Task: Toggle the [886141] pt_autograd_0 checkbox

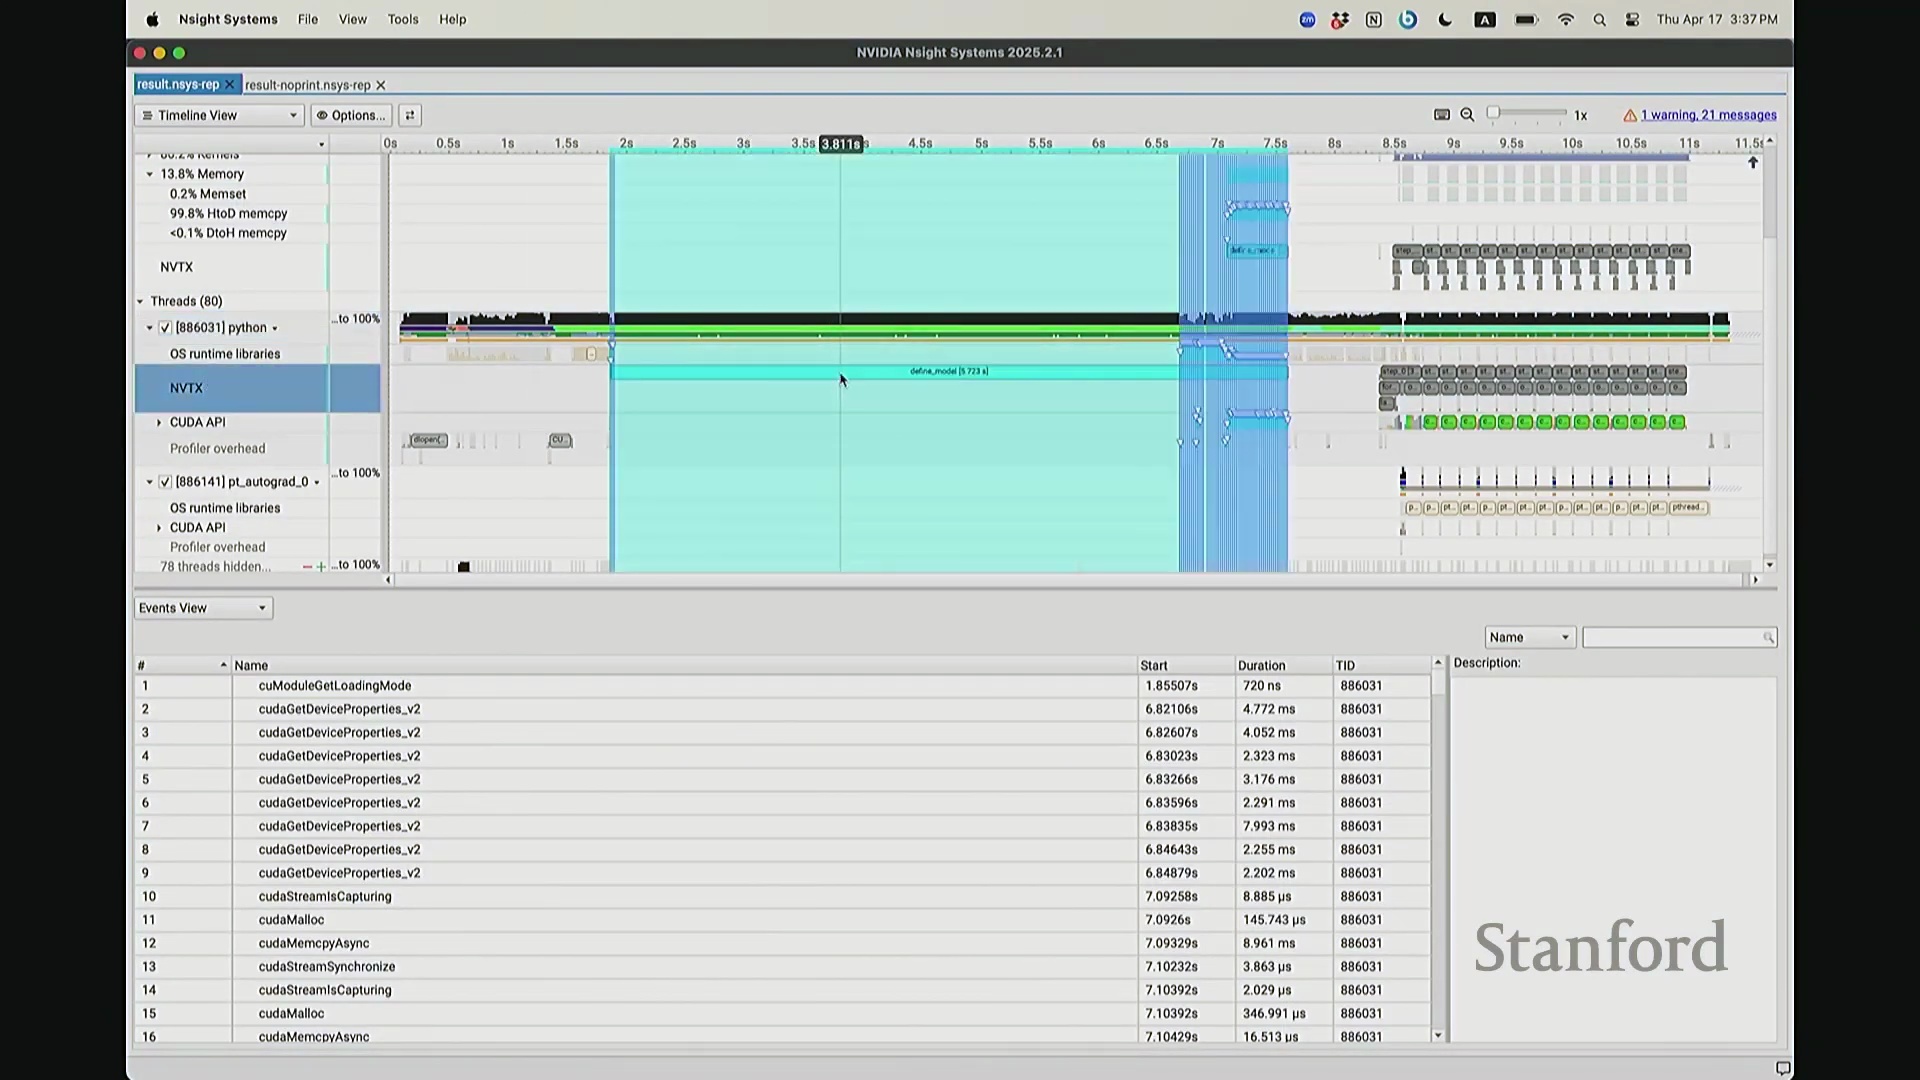Action: pos(165,482)
